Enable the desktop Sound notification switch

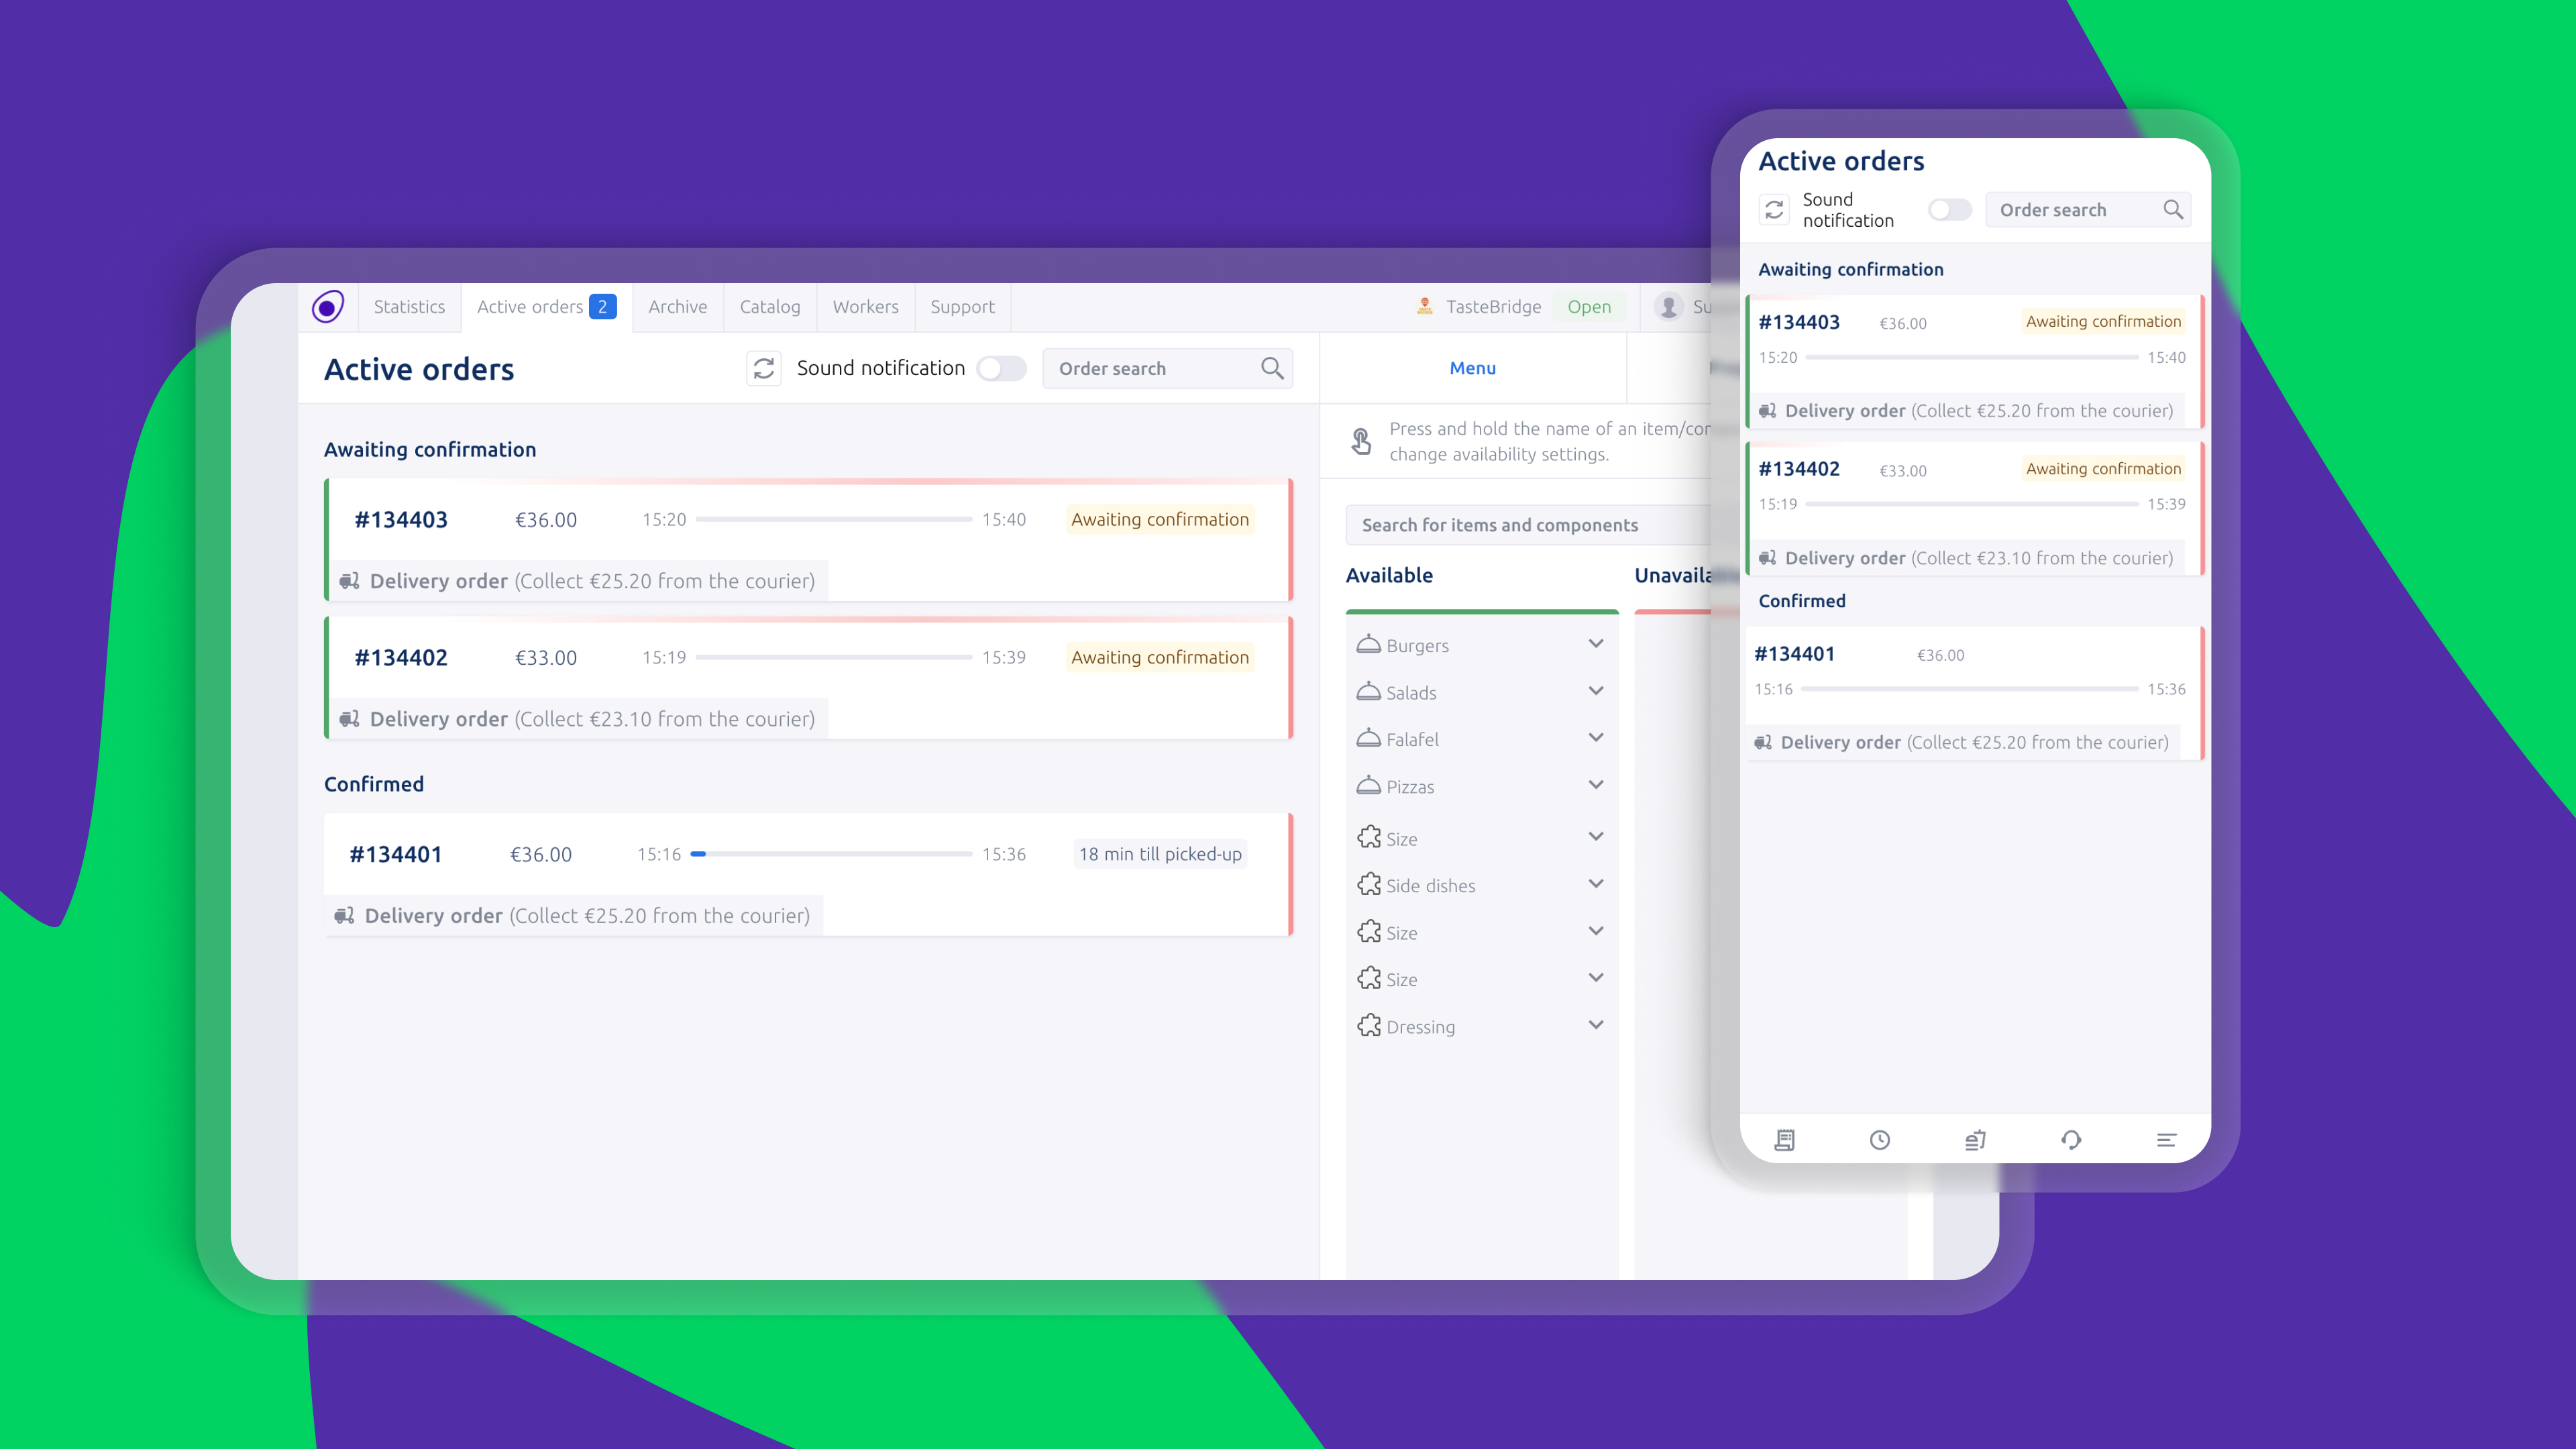[x=1002, y=368]
